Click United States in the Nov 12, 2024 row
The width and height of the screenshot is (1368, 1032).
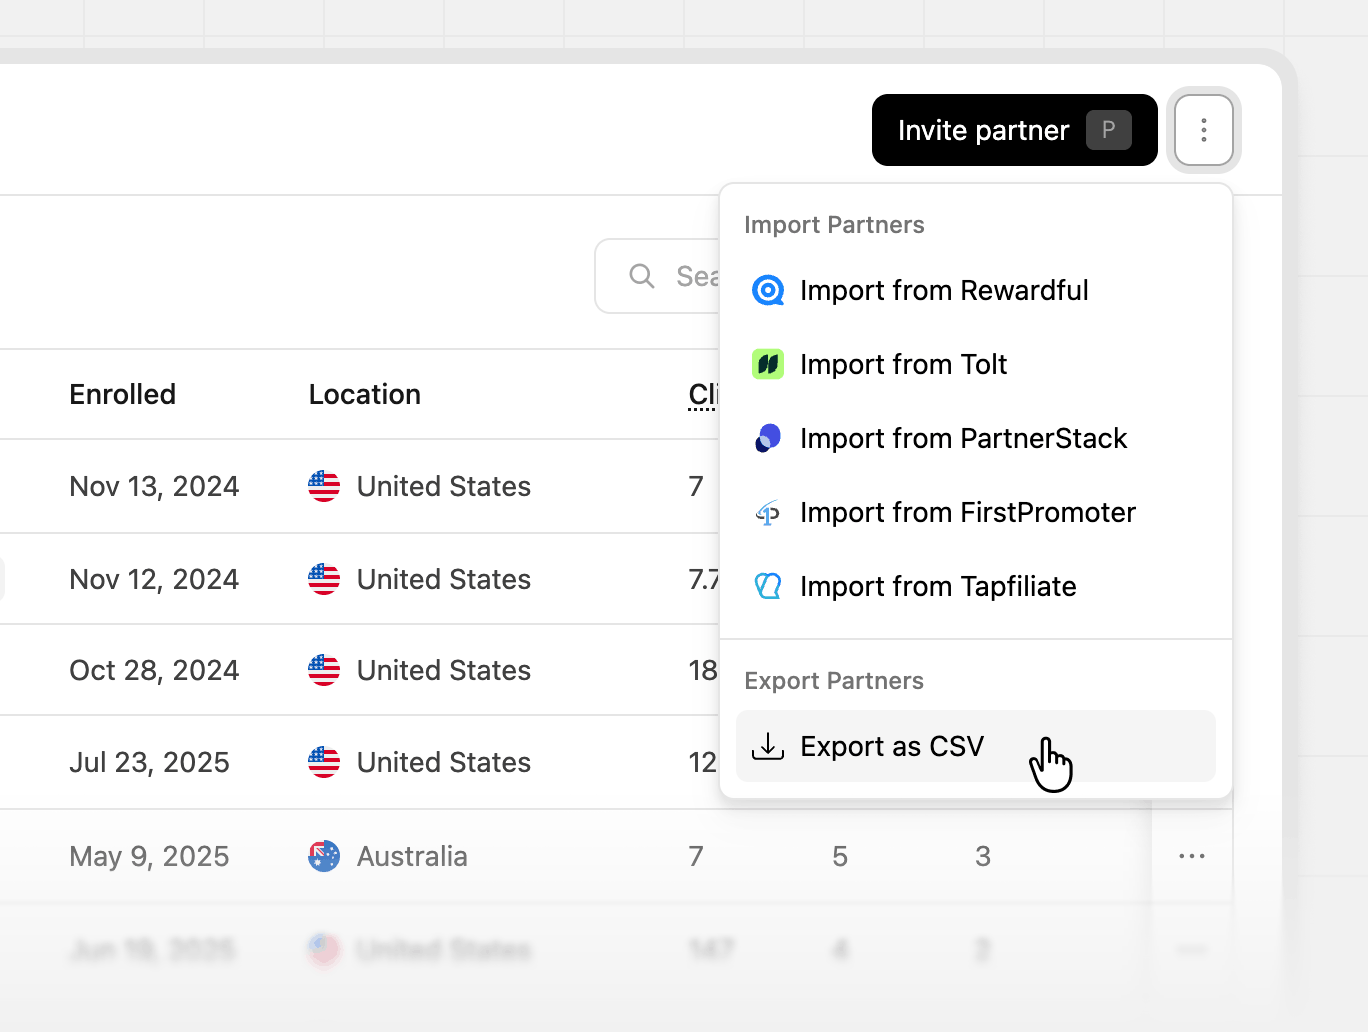(444, 579)
